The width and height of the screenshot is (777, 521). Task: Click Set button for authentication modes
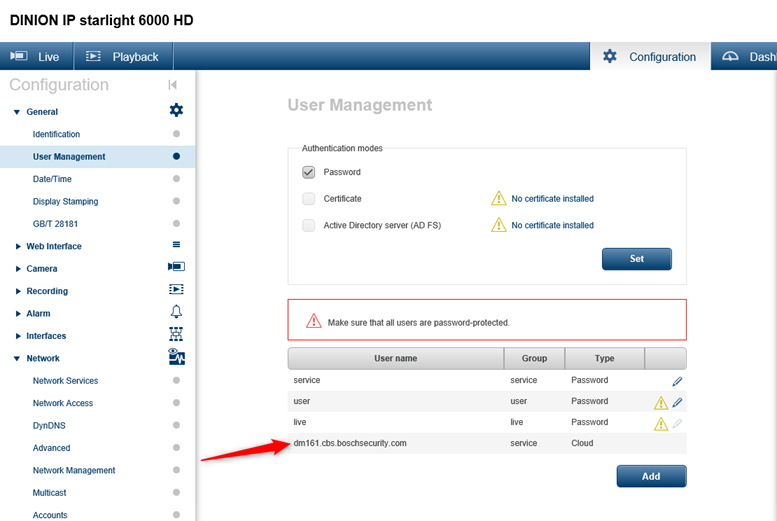637,259
